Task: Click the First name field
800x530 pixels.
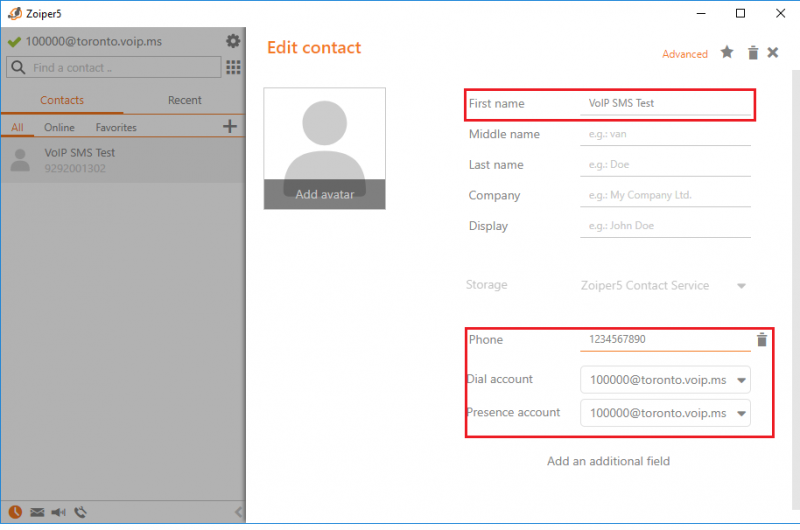Action: pos(665,104)
